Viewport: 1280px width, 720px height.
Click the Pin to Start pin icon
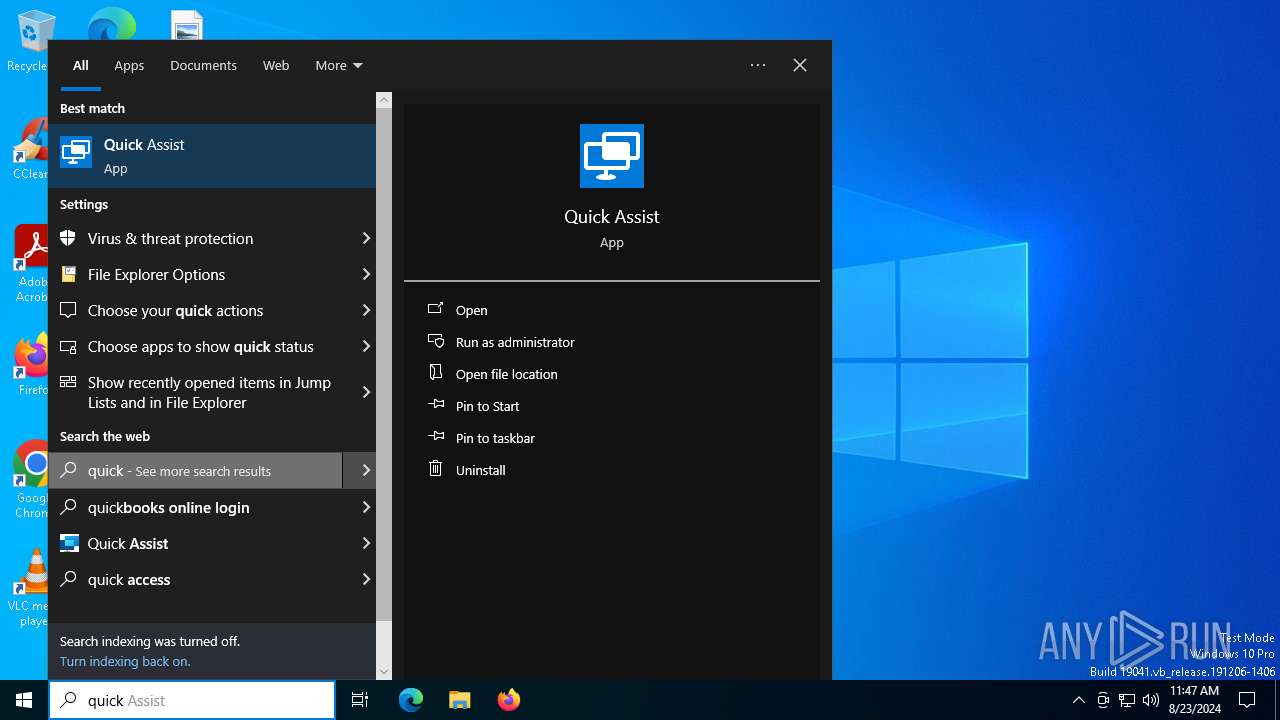[436, 405]
